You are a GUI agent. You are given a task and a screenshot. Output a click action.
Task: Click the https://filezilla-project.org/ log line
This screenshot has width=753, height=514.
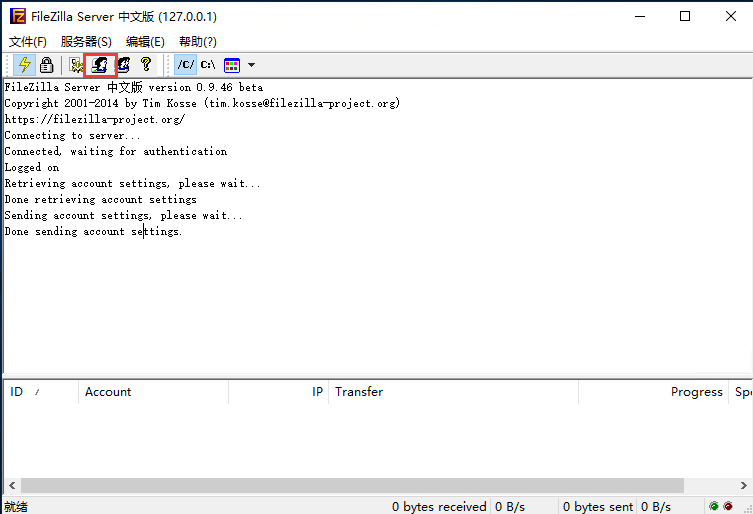(x=95, y=119)
